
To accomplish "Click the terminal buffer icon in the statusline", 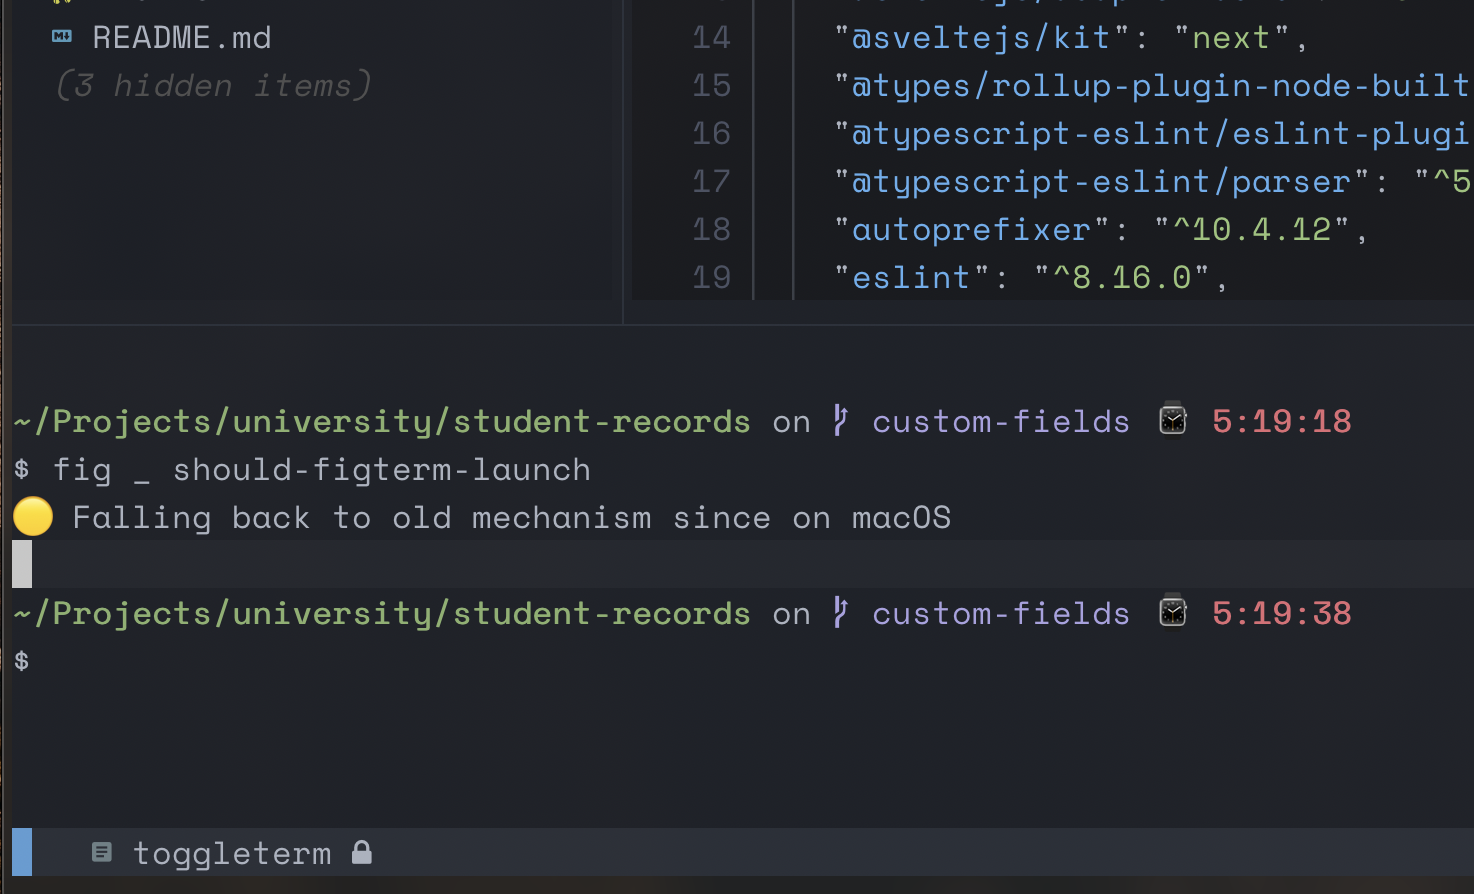I will [x=101, y=852].
